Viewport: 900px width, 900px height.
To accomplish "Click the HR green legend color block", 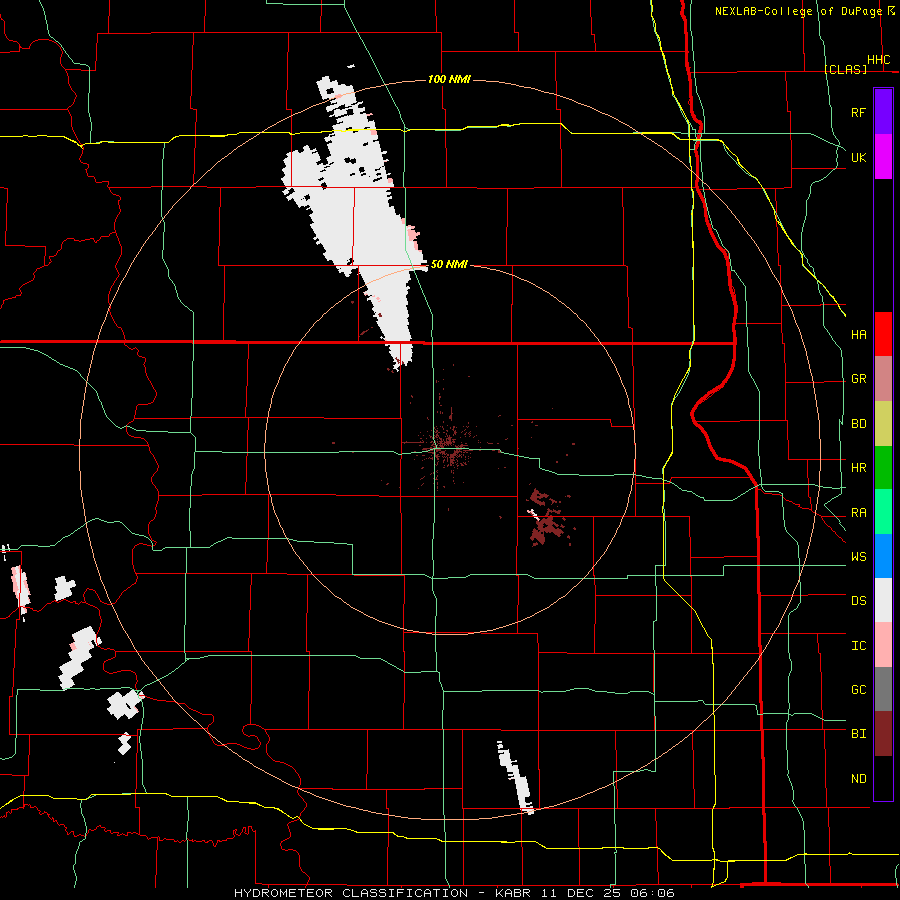I will [x=883, y=467].
